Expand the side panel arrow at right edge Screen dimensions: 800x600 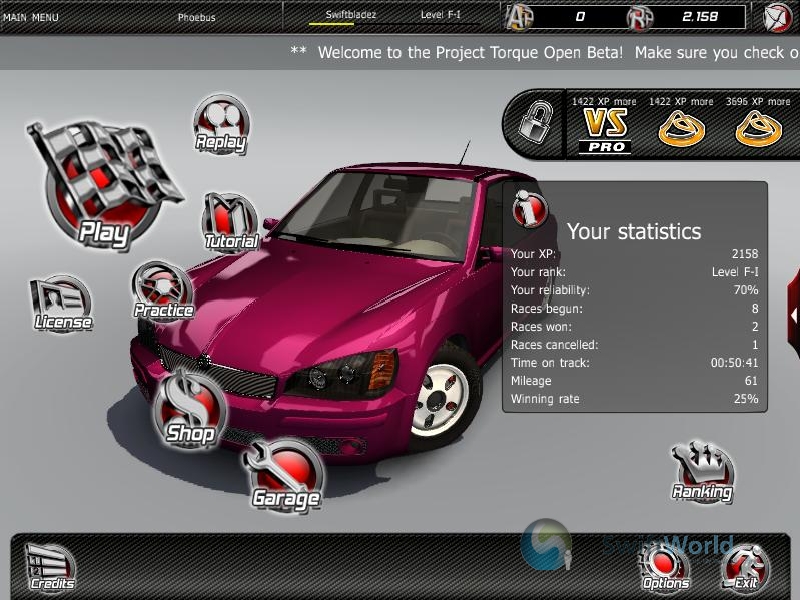coord(793,314)
